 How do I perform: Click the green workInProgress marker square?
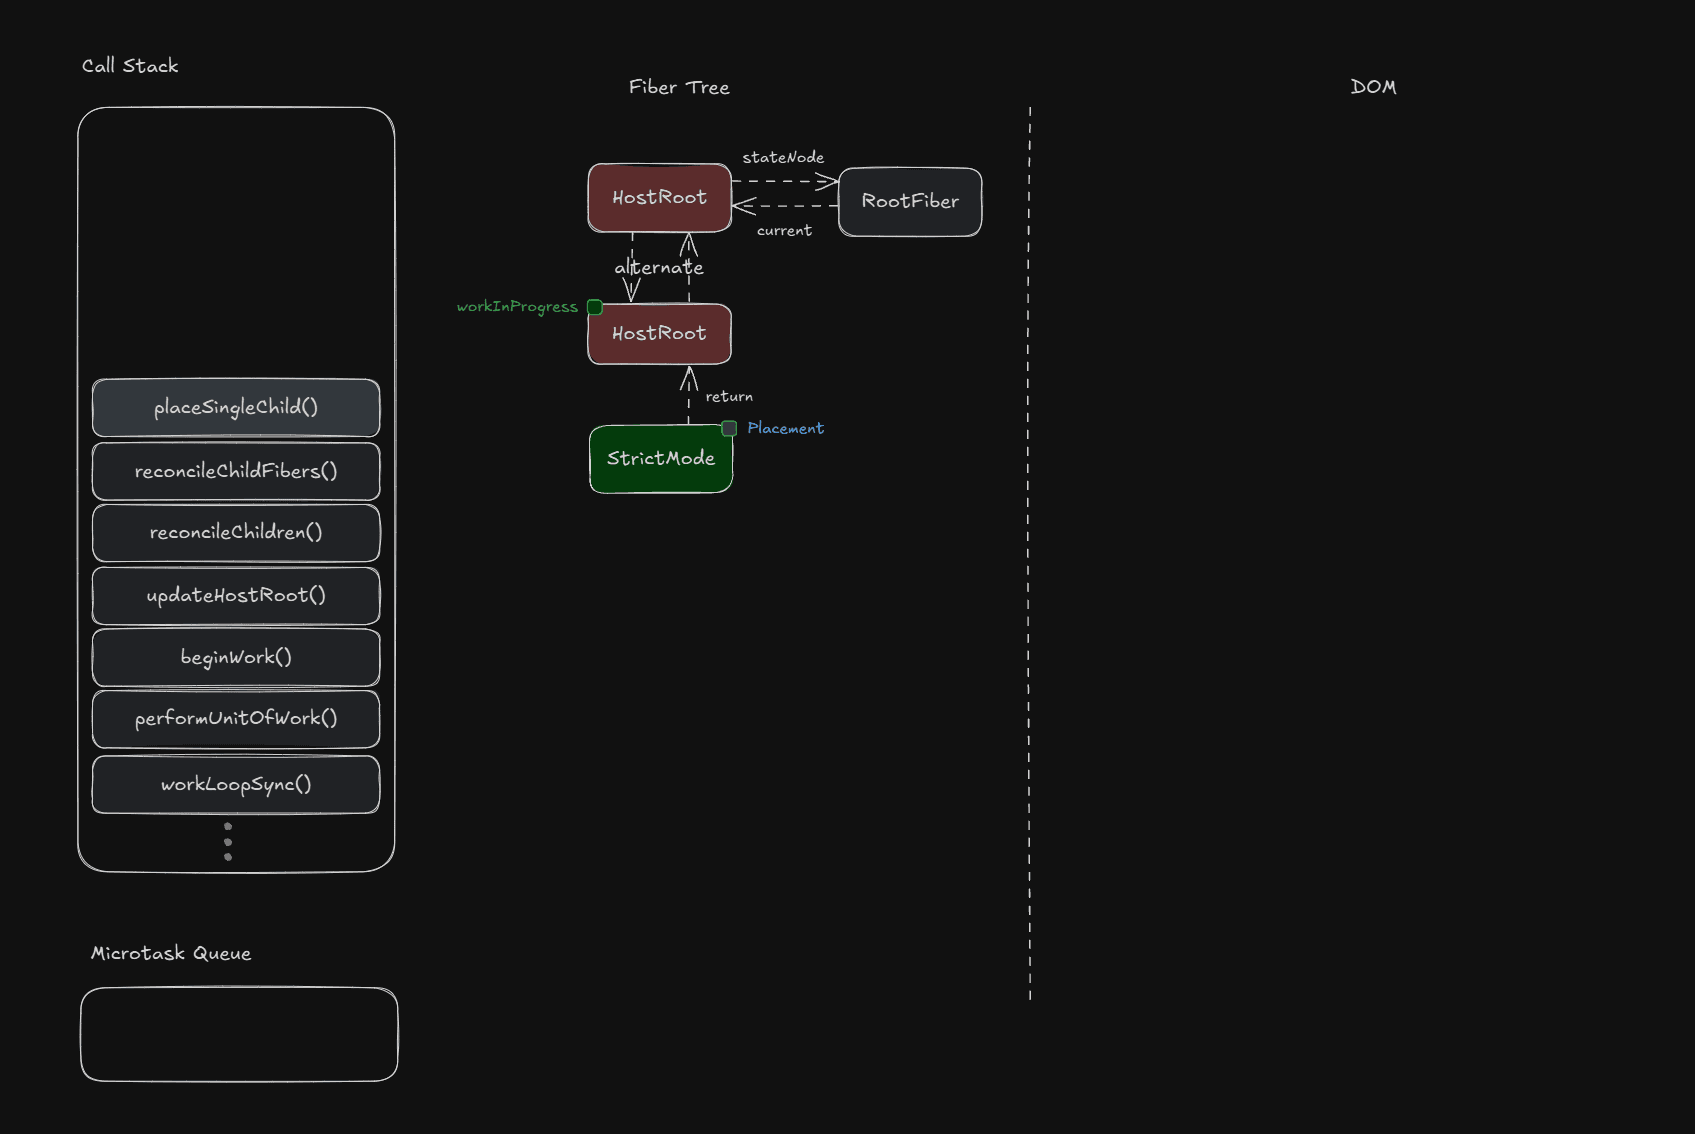pyautogui.click(x=595, y=307)
